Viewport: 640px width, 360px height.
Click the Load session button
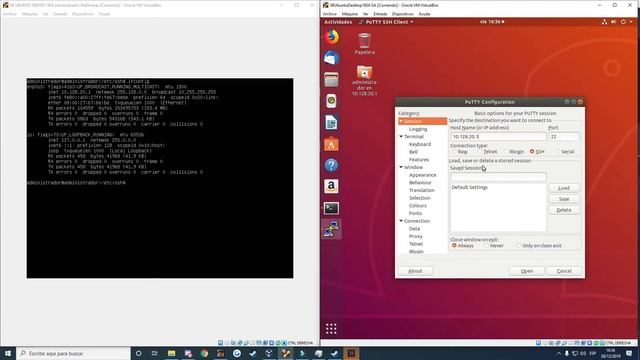pyautogui.click(x=564, y=188)
